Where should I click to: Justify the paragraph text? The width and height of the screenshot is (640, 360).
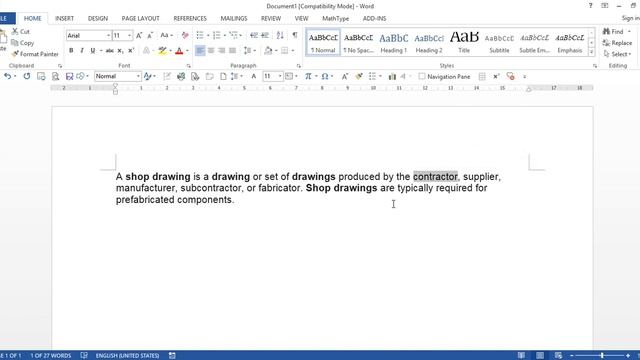coord(232,51)
